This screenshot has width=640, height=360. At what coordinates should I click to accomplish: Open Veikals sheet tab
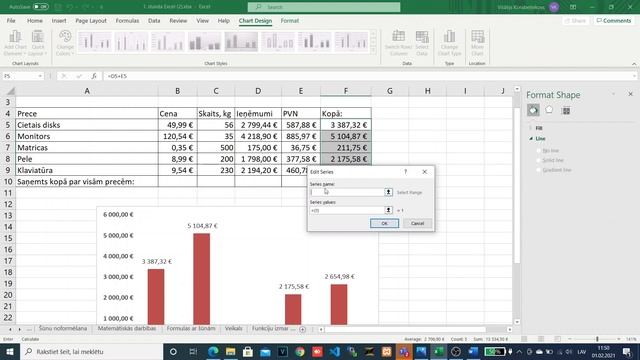233,329
